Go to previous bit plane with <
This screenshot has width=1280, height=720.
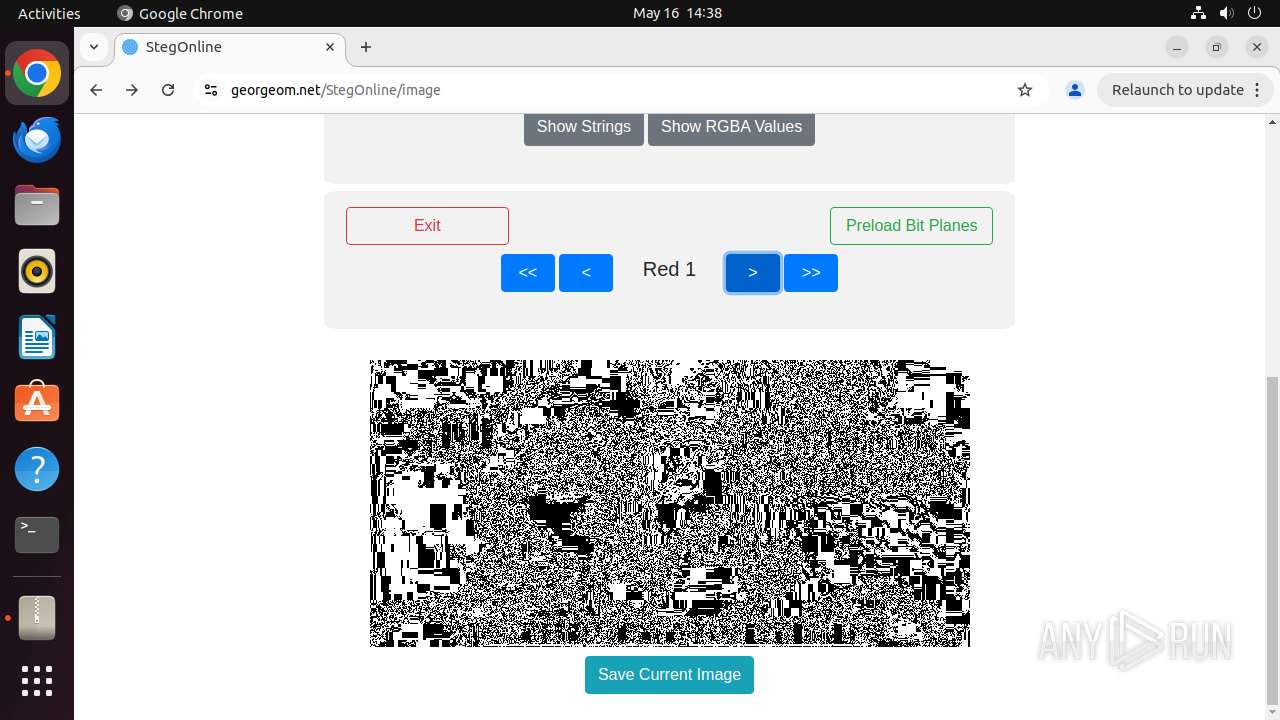[586, 273]
